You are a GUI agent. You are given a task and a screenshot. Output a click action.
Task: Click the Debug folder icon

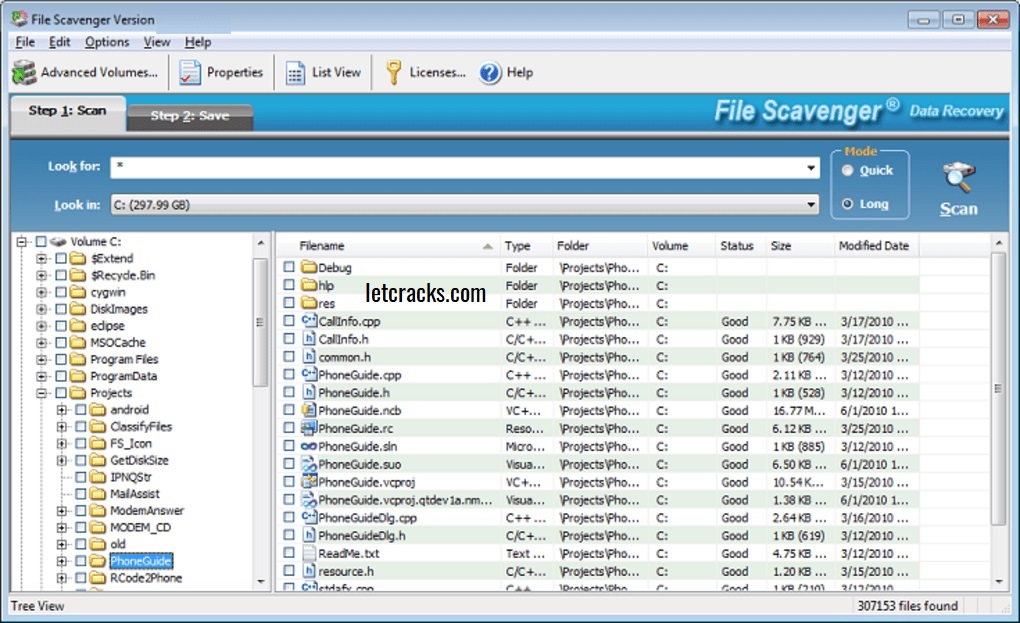pos(308,267)
